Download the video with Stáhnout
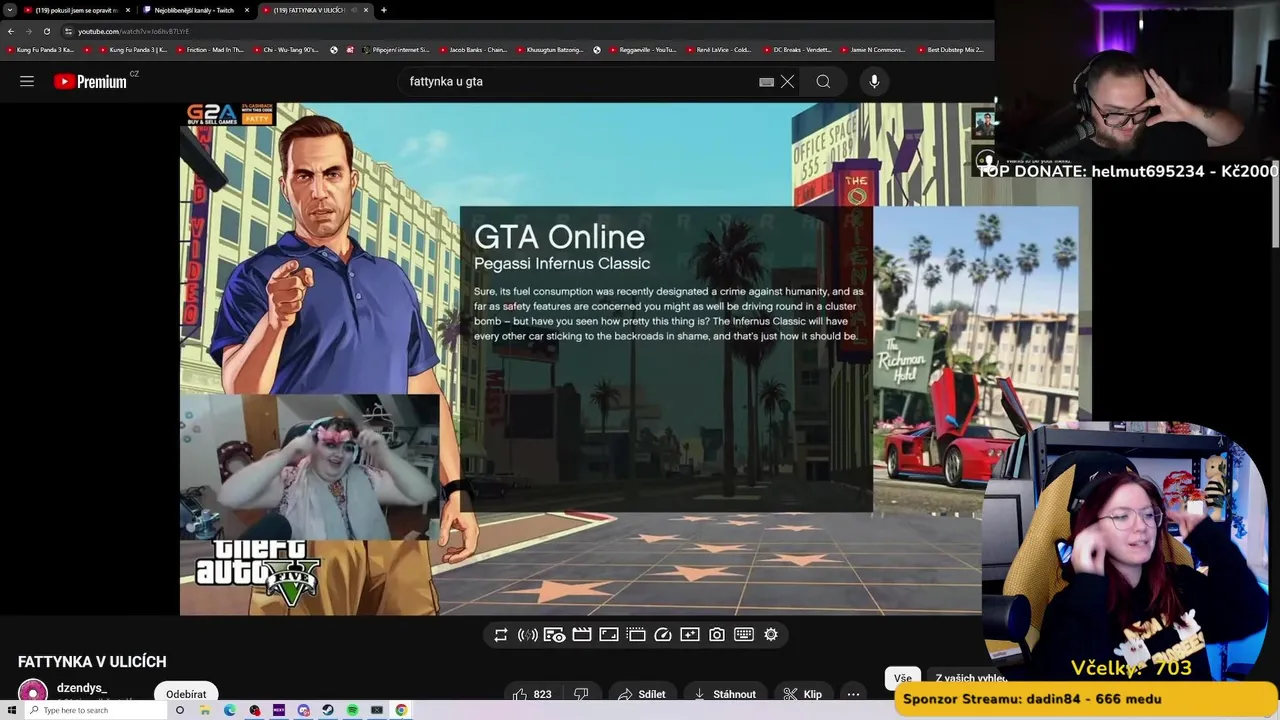The height and width of the screenshot is (720, 1280). pos(725,694)
